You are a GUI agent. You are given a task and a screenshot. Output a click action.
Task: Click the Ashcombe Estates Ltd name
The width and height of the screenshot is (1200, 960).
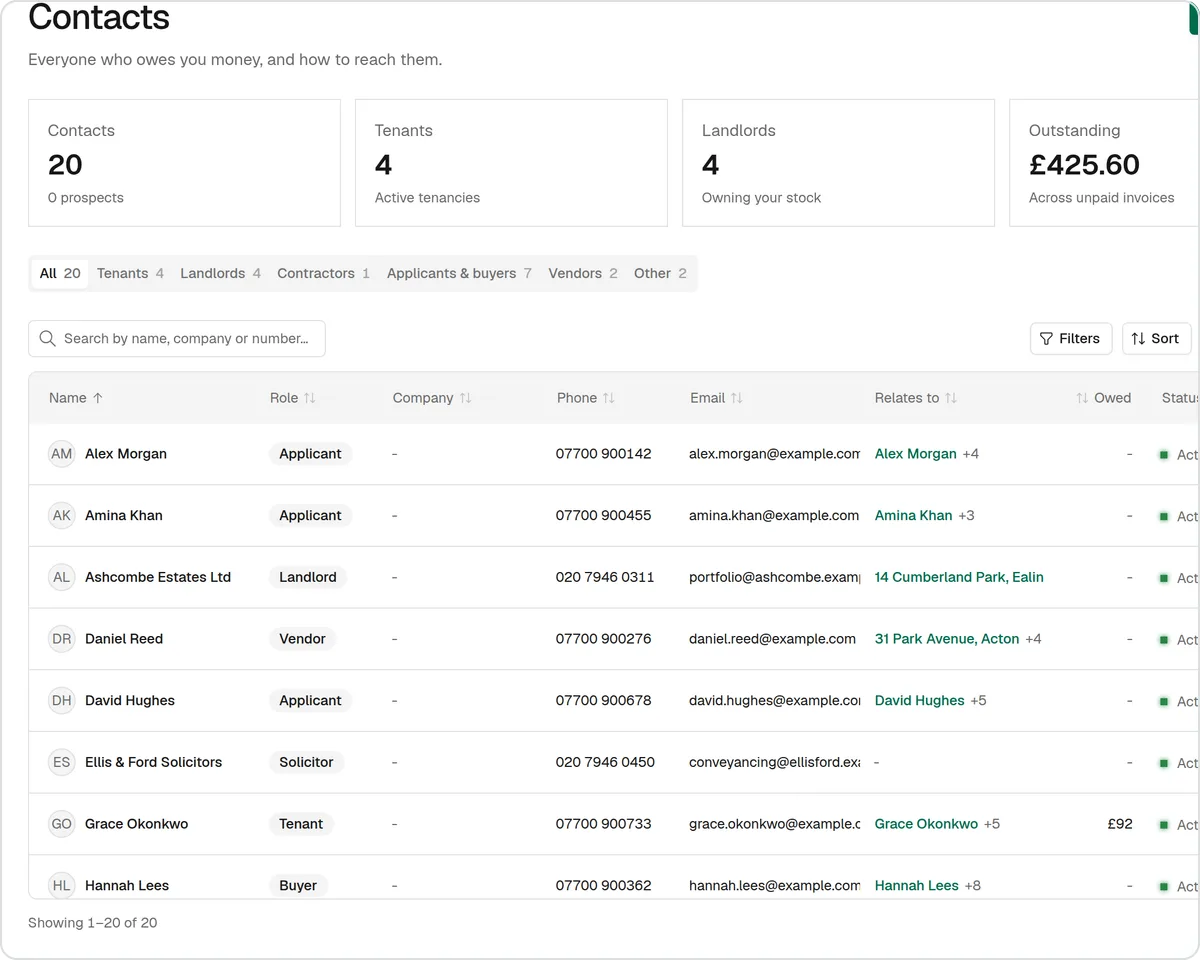pyautogui.click(x=158, y=577)
